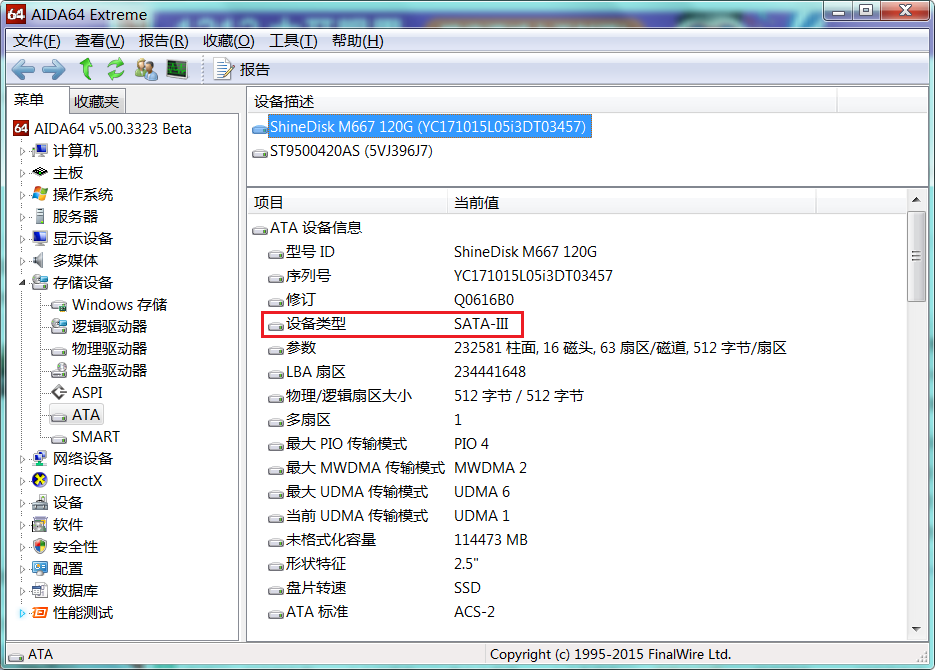Viewport: 935px width, 670px height.
Task: Switch to the 收藏夹 tab
Action: [x=96, y=101]
